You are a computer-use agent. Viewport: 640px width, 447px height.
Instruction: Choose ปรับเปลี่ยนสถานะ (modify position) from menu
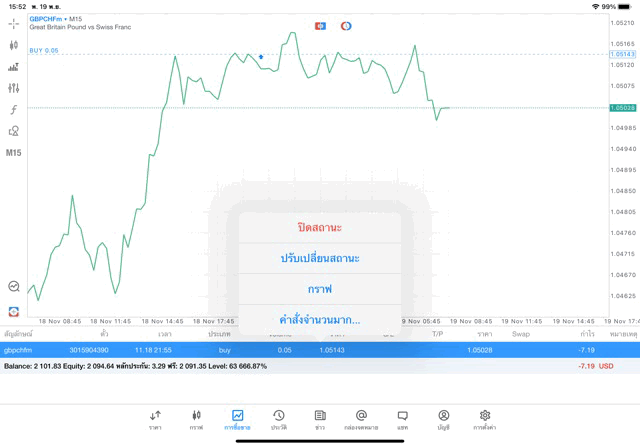click(320, 258)
